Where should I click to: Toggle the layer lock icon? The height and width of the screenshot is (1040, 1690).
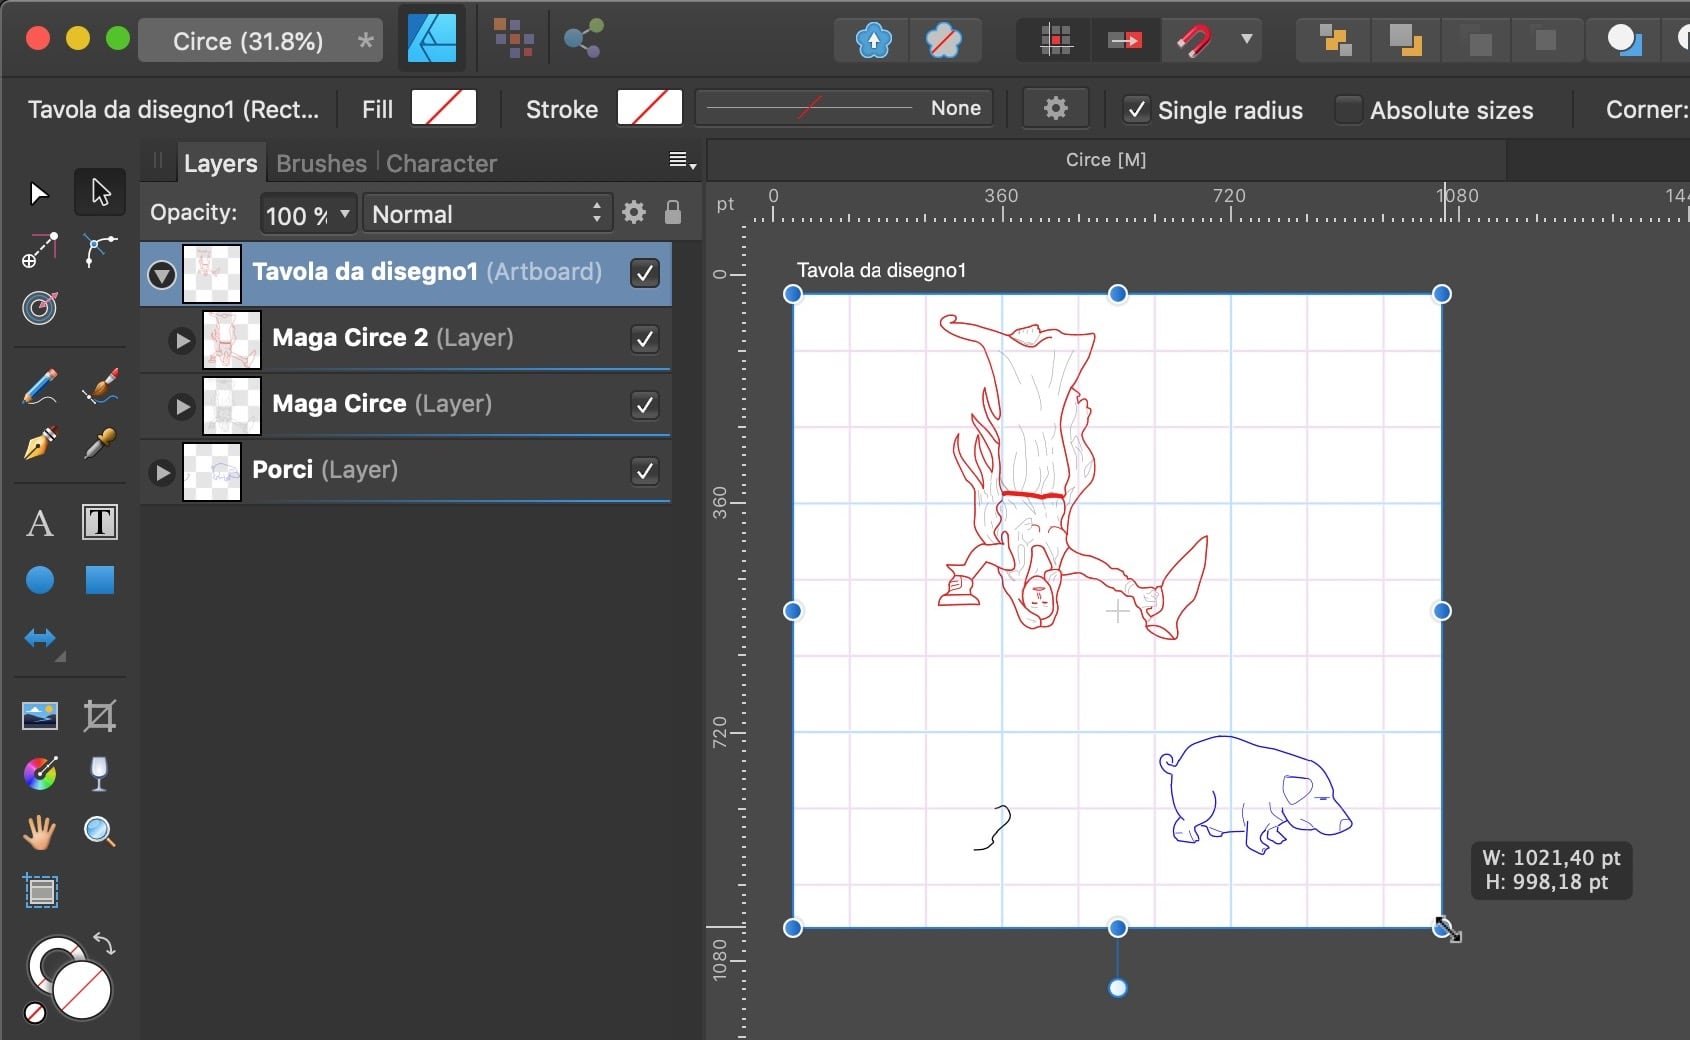point(673,212)
